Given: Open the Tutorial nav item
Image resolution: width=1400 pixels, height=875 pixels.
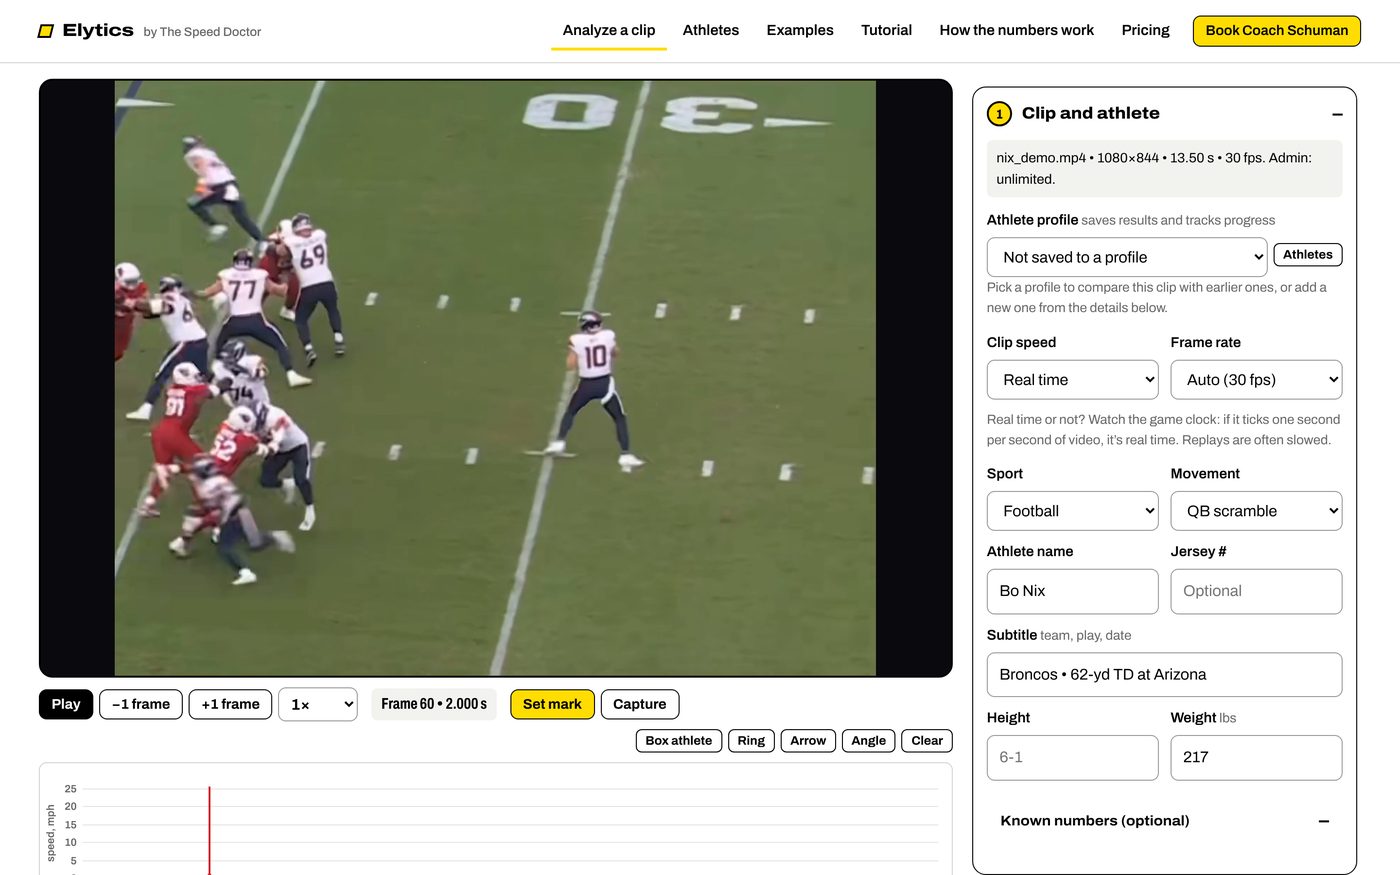Looking at the screenshot, I should coord(887,30).
